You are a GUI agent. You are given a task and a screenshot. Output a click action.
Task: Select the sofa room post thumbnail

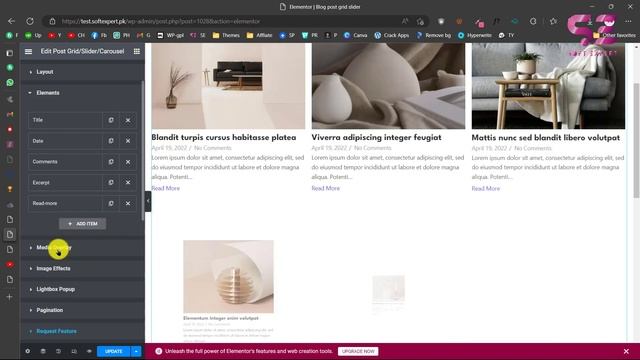[x=228, y=86]
